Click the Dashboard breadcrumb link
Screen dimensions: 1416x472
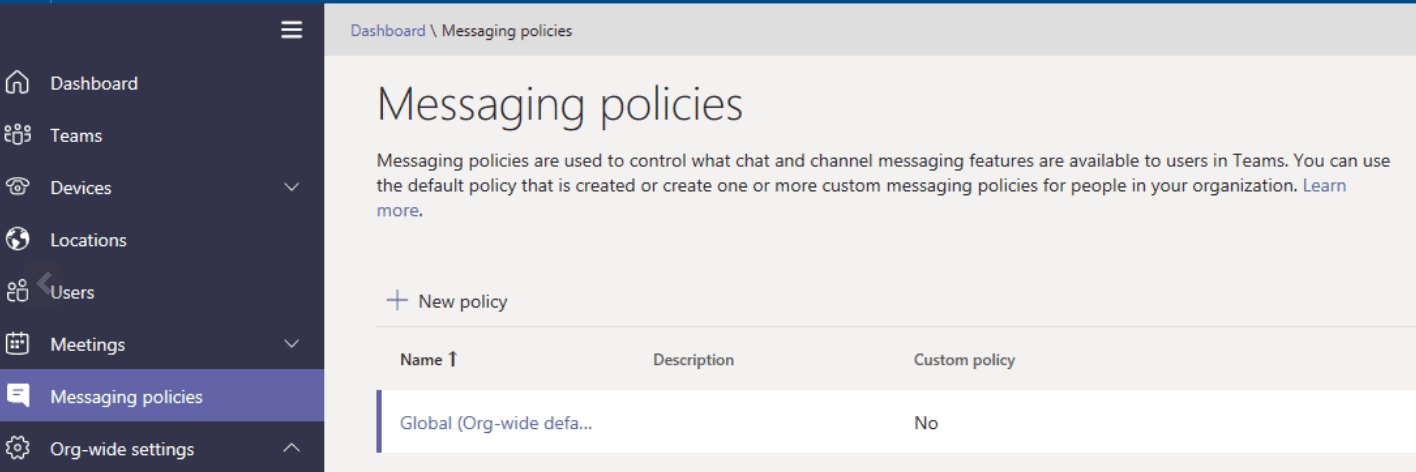coord(388,30)
